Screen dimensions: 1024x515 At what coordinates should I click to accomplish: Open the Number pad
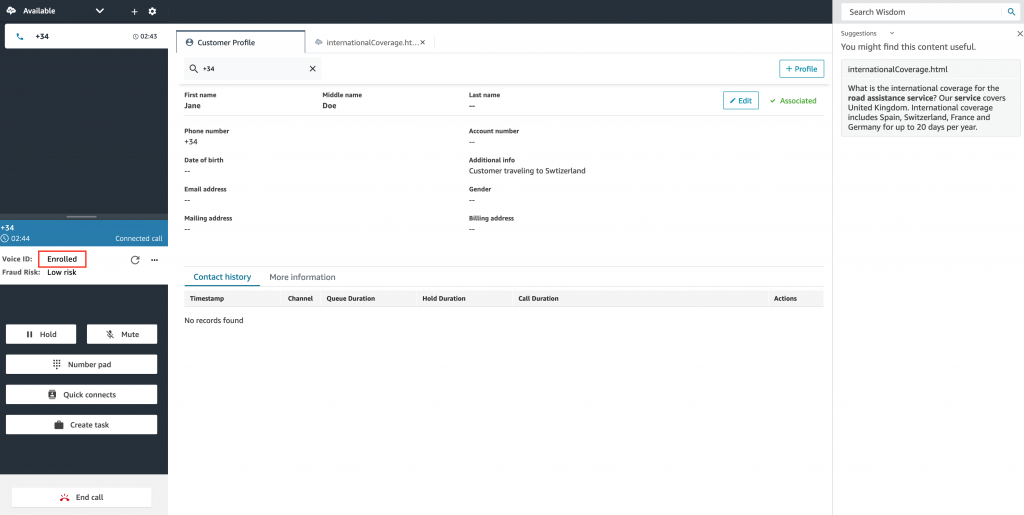82,364
